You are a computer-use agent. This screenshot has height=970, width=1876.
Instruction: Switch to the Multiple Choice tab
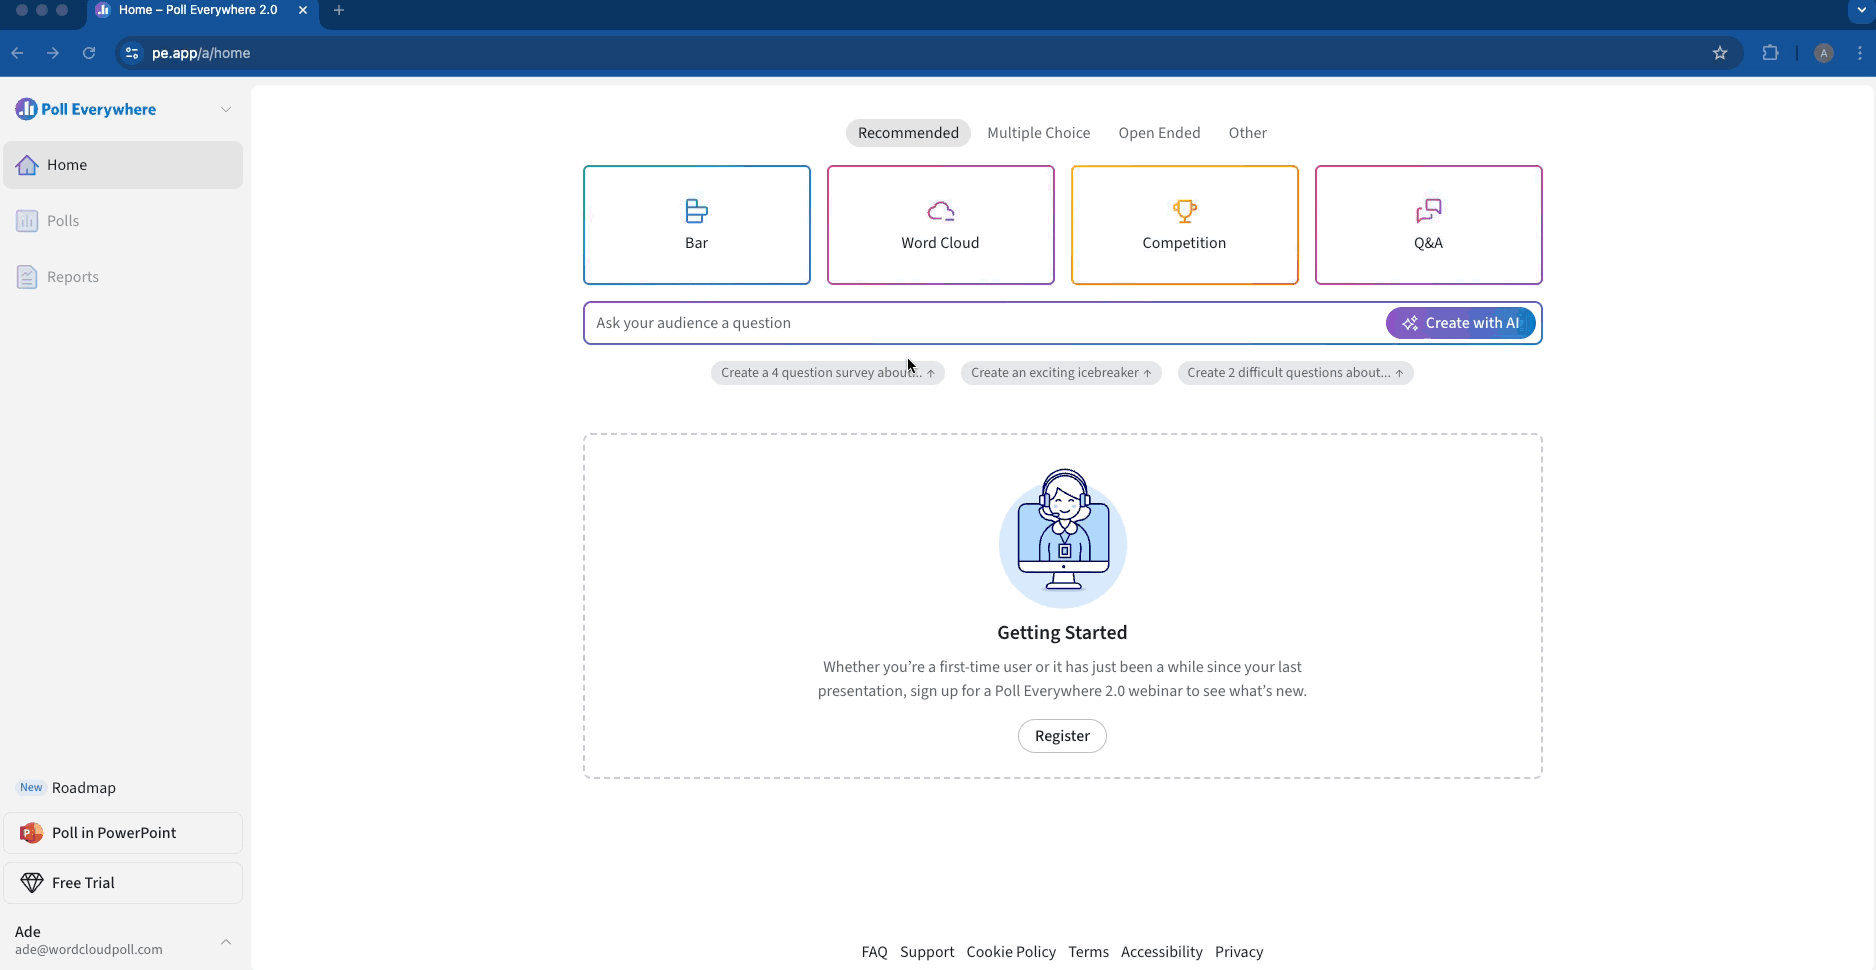1039,133
